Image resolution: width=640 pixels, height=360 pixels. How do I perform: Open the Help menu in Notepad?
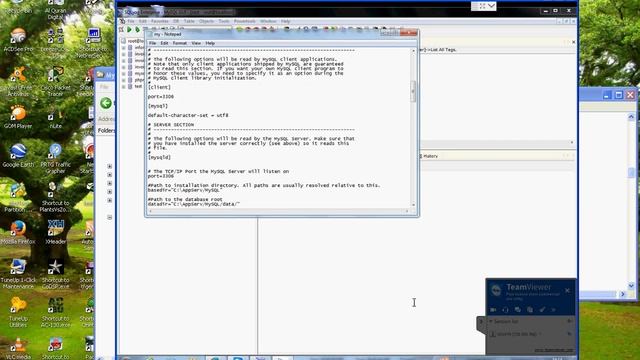click(210, 43)
